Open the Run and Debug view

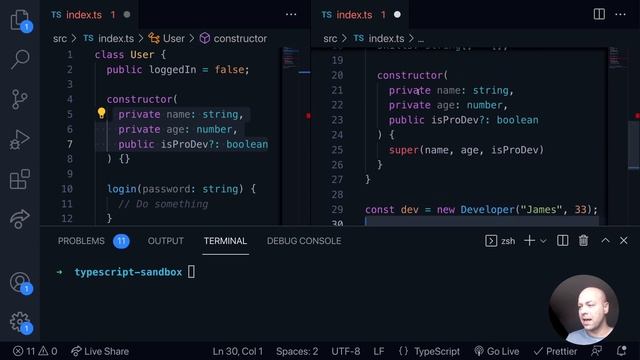[x=20, y=139]
